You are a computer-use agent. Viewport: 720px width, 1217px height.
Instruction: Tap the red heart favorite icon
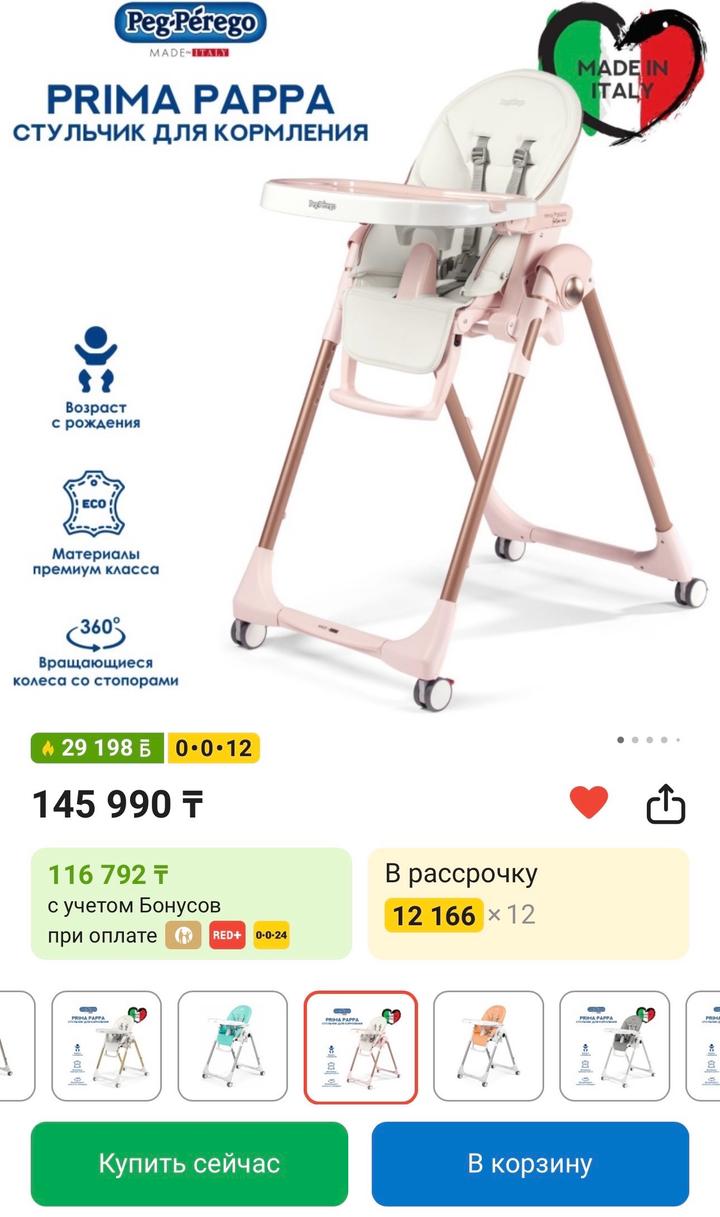coord(588,802)
